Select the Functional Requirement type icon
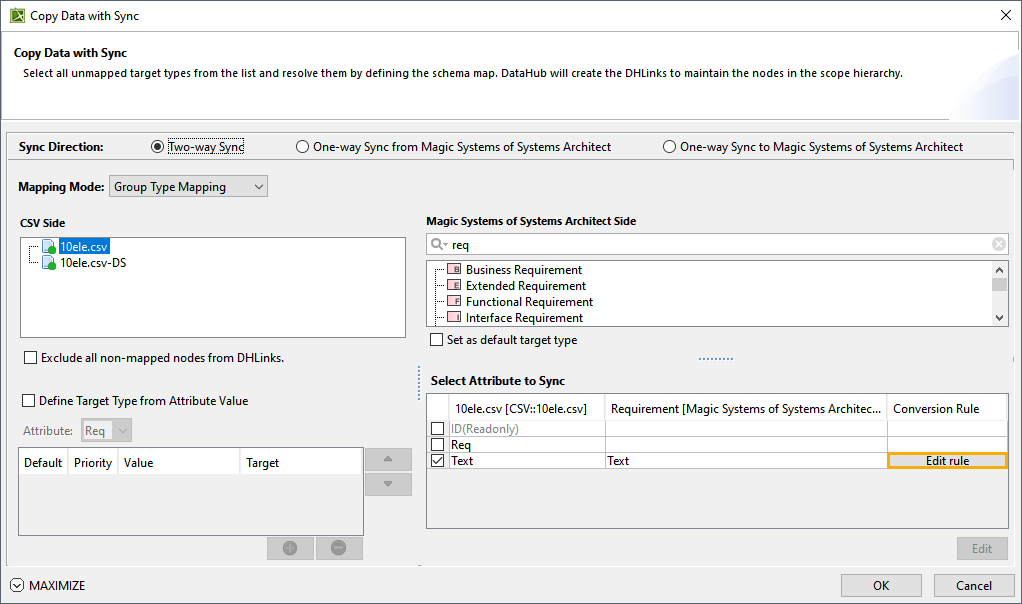The height and width of the screenshot is (604, 1022). pos(453,302)
